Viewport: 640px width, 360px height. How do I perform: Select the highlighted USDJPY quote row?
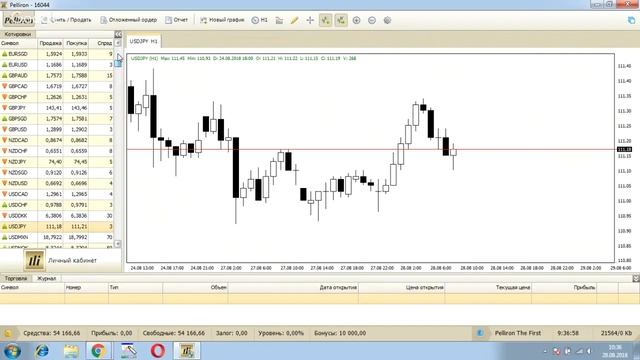(x=57, y=227)
